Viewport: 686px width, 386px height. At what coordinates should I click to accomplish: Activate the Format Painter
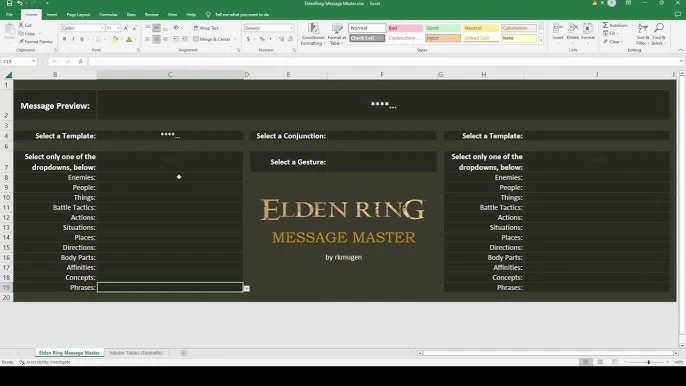pyautogui.click(x=36, y=42)
